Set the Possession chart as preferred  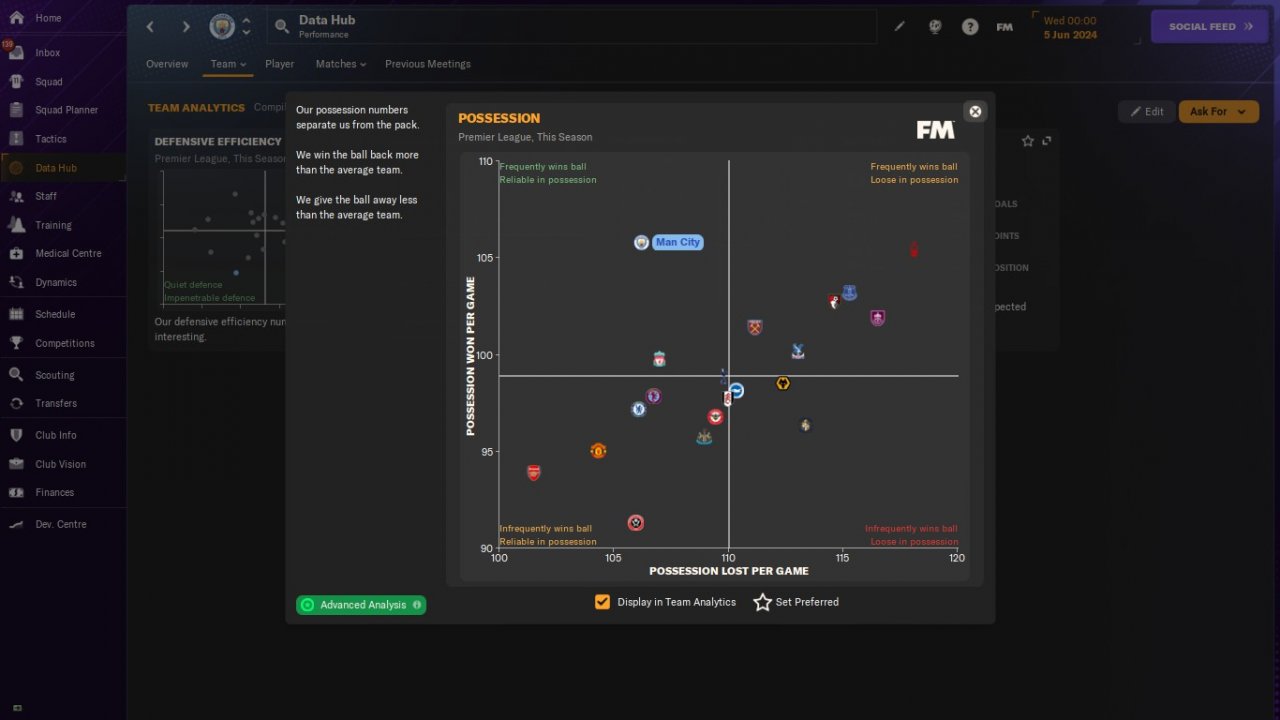(x=796, y=602)
